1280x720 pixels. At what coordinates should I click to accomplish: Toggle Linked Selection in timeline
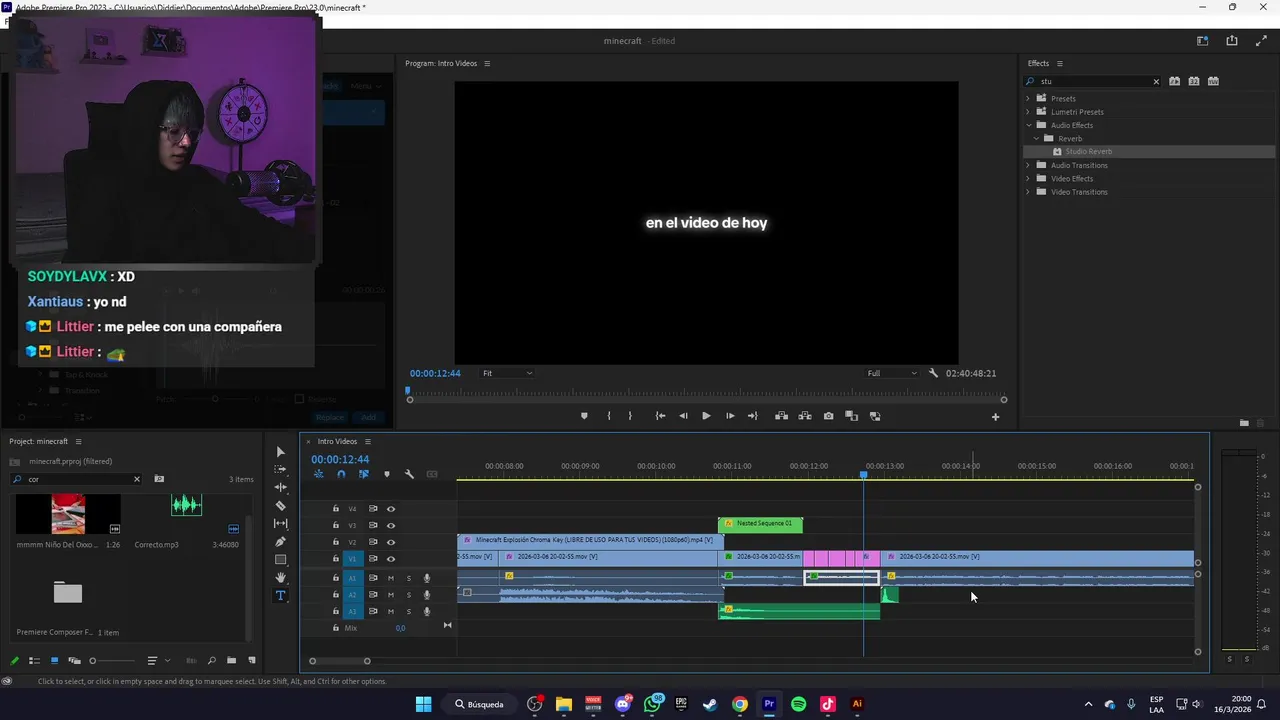point(364,475)
